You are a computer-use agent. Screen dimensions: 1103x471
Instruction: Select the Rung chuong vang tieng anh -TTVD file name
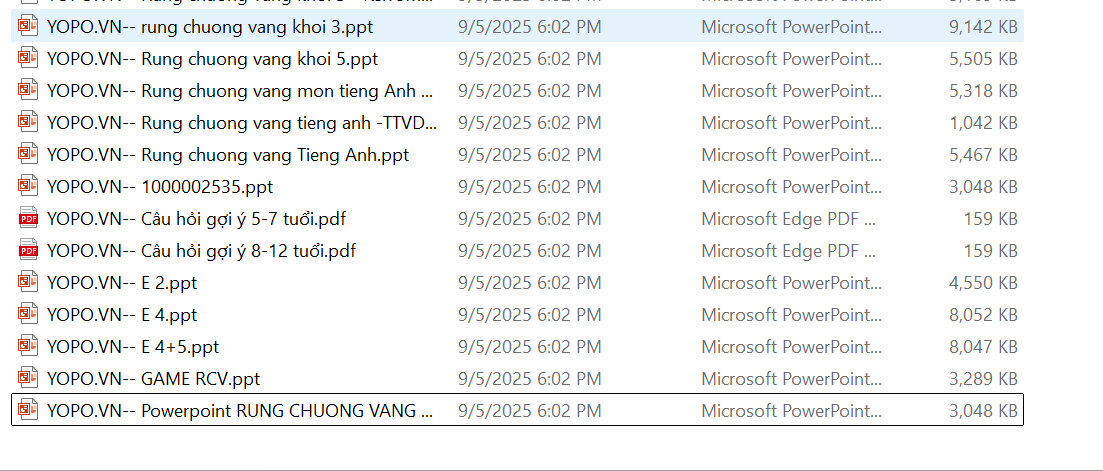242,123
